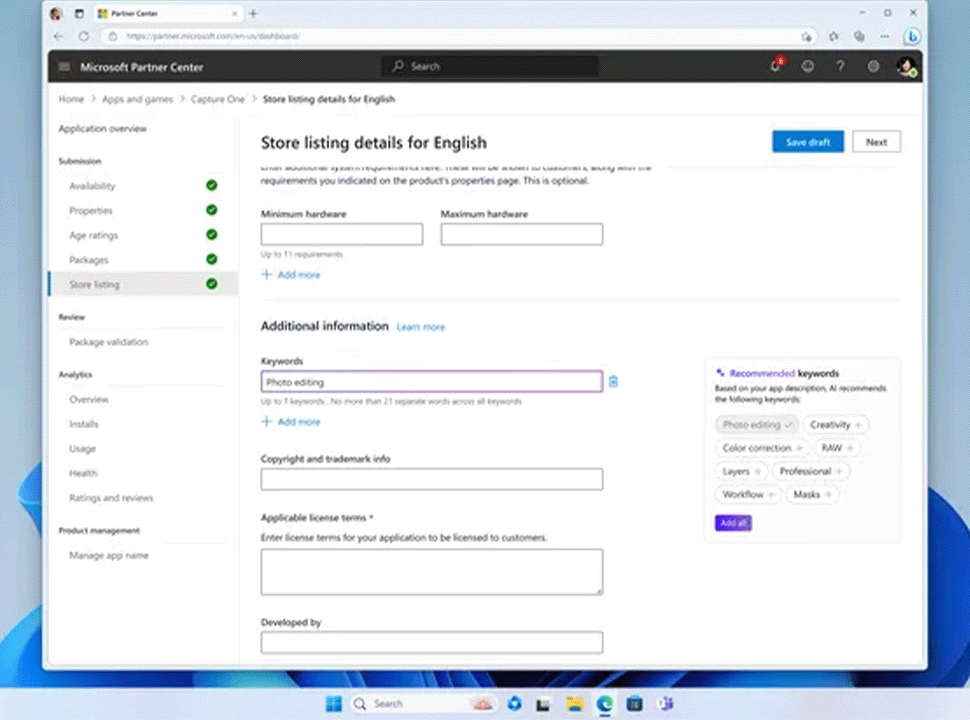The image size is (970, 720).
Task: Add Masks recommended keyword
Action: tap(812, 495)
